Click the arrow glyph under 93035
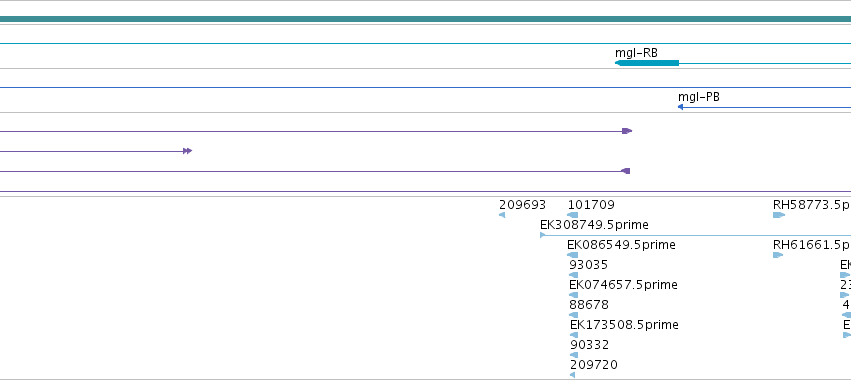851x380 pixels. [x=573, y=275]
